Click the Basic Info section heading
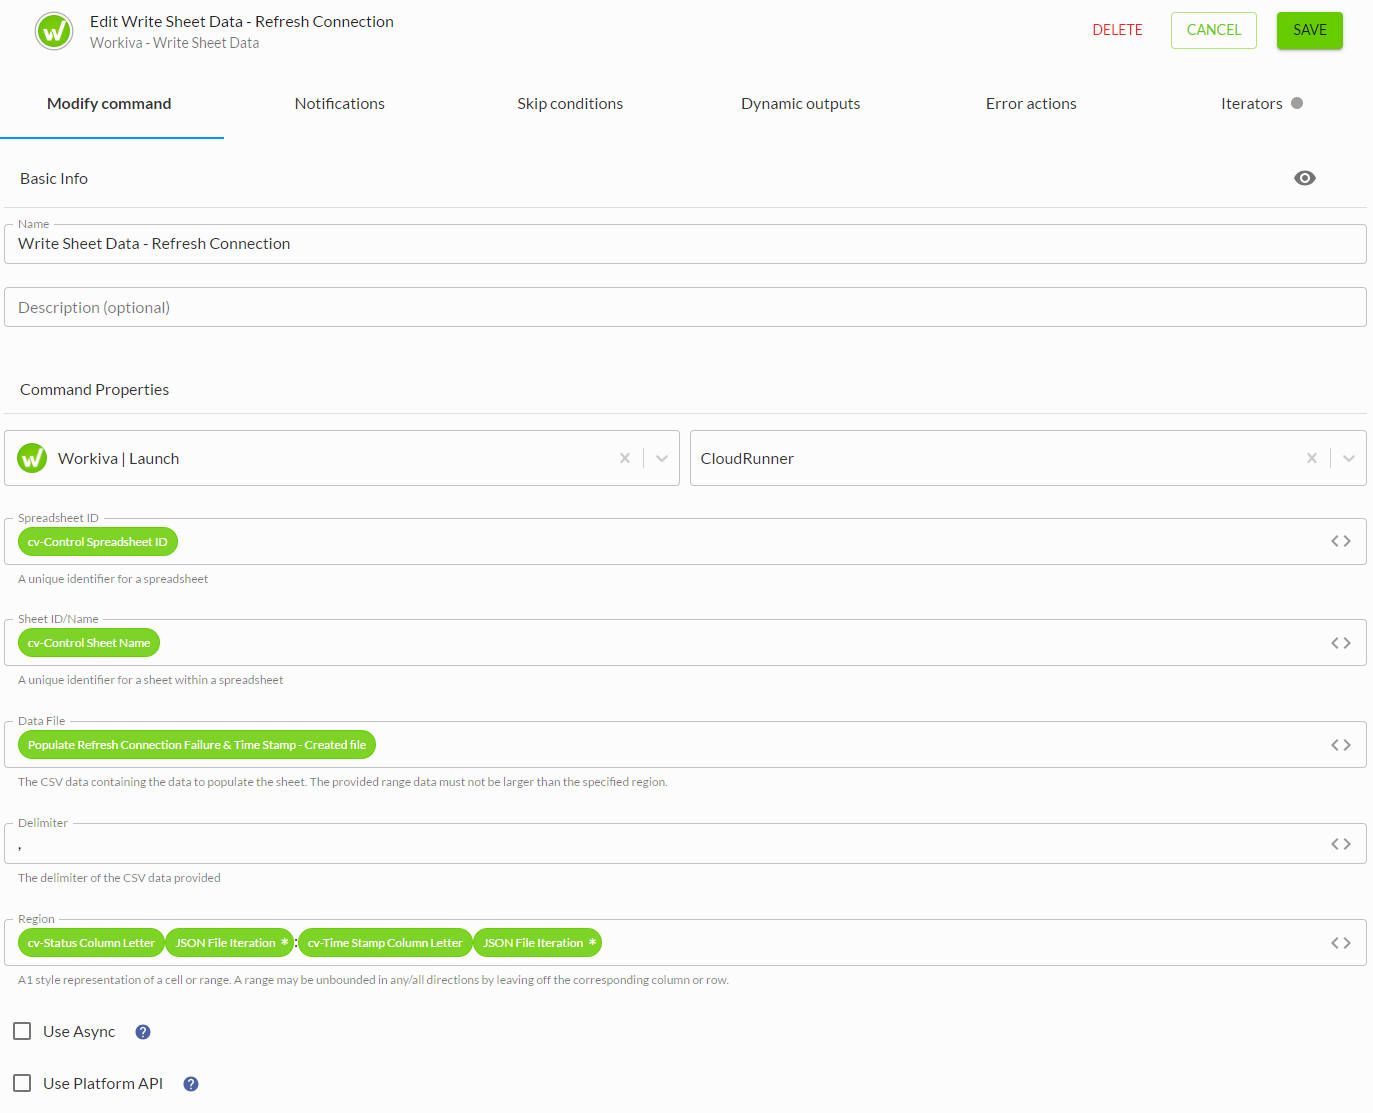 [x=54, y=179]
